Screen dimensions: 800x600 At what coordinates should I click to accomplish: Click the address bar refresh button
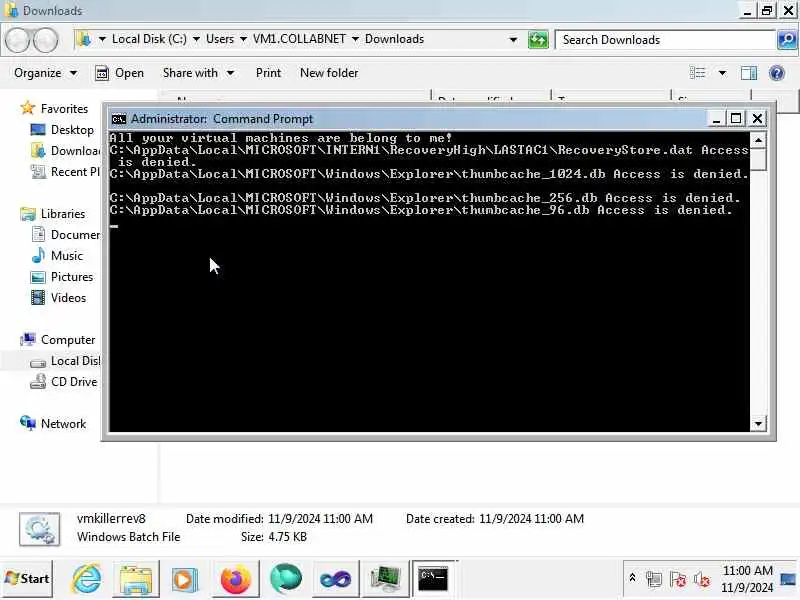(x=538, y=39)
